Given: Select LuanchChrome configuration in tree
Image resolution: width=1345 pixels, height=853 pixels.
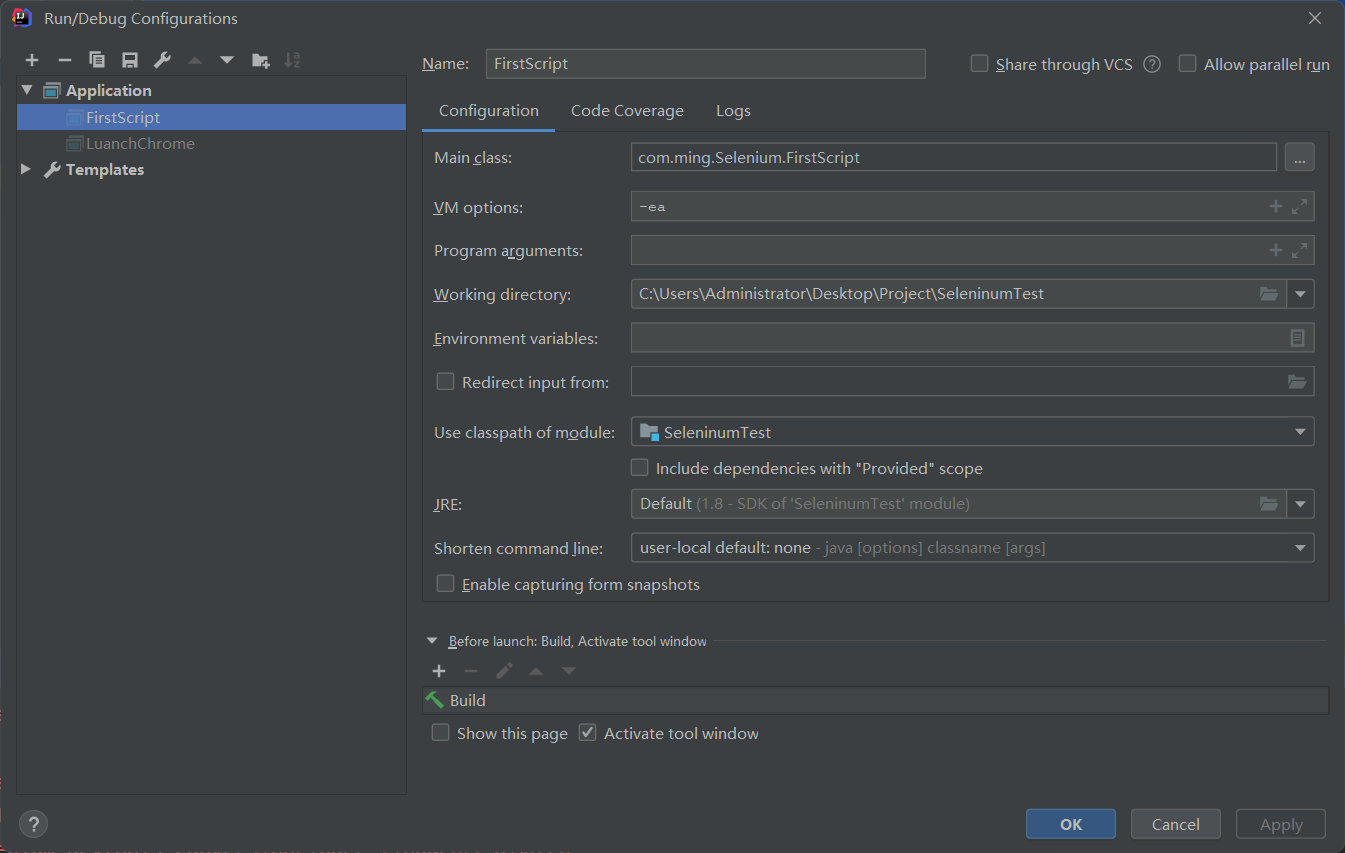Looking at the screenshot, I should [x=211, y=144].
